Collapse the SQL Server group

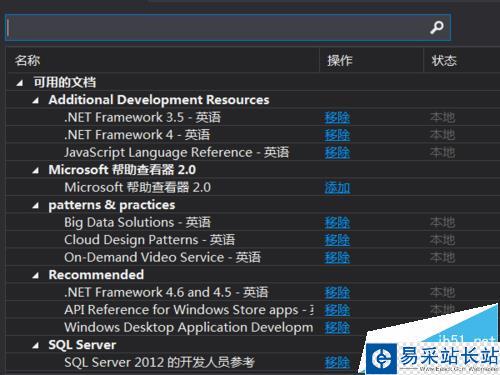(x=36, y=345)
